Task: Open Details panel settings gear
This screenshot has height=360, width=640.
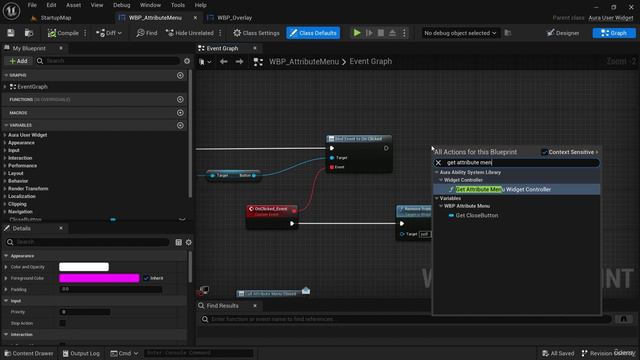Action: click(189, 242)
